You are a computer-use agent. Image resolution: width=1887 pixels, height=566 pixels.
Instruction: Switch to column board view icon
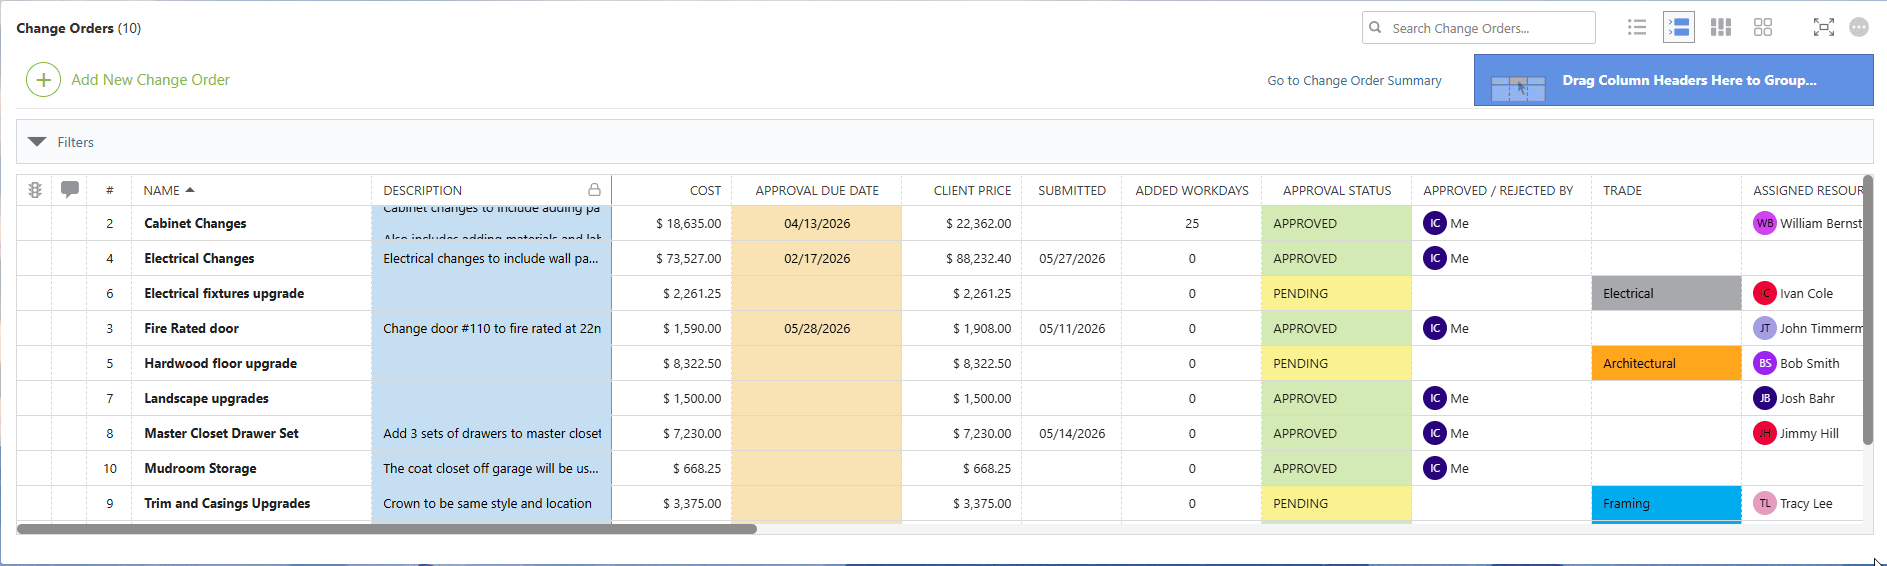tap(1721, 27)
